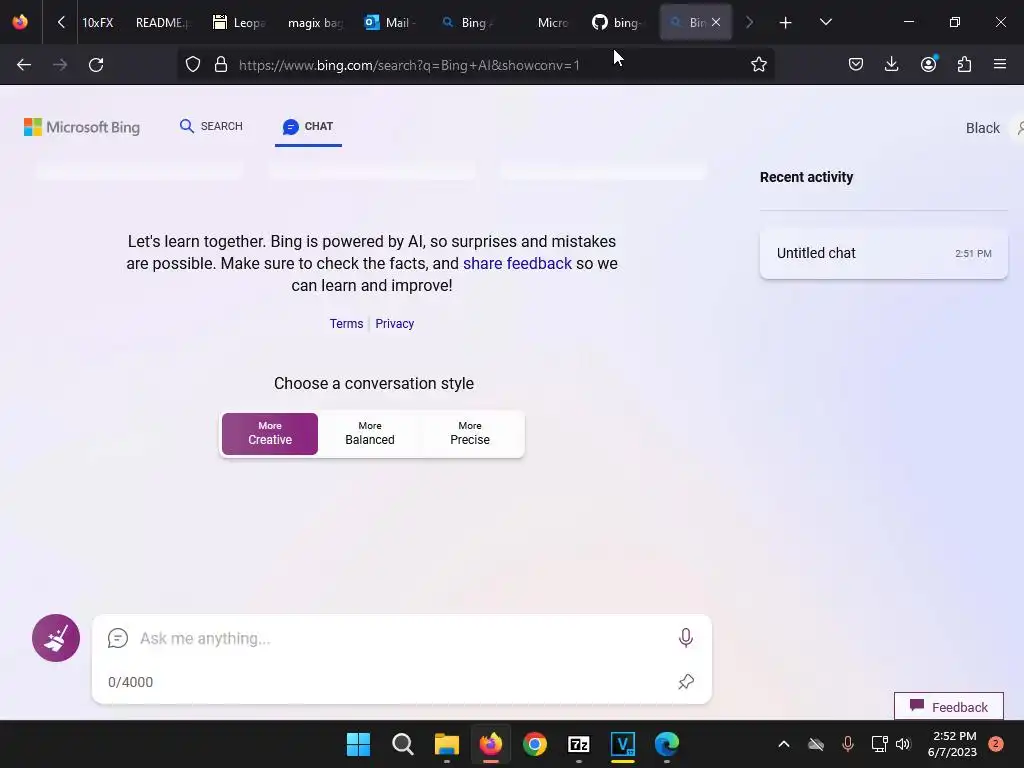Show site security lock information

pos(221,64)
